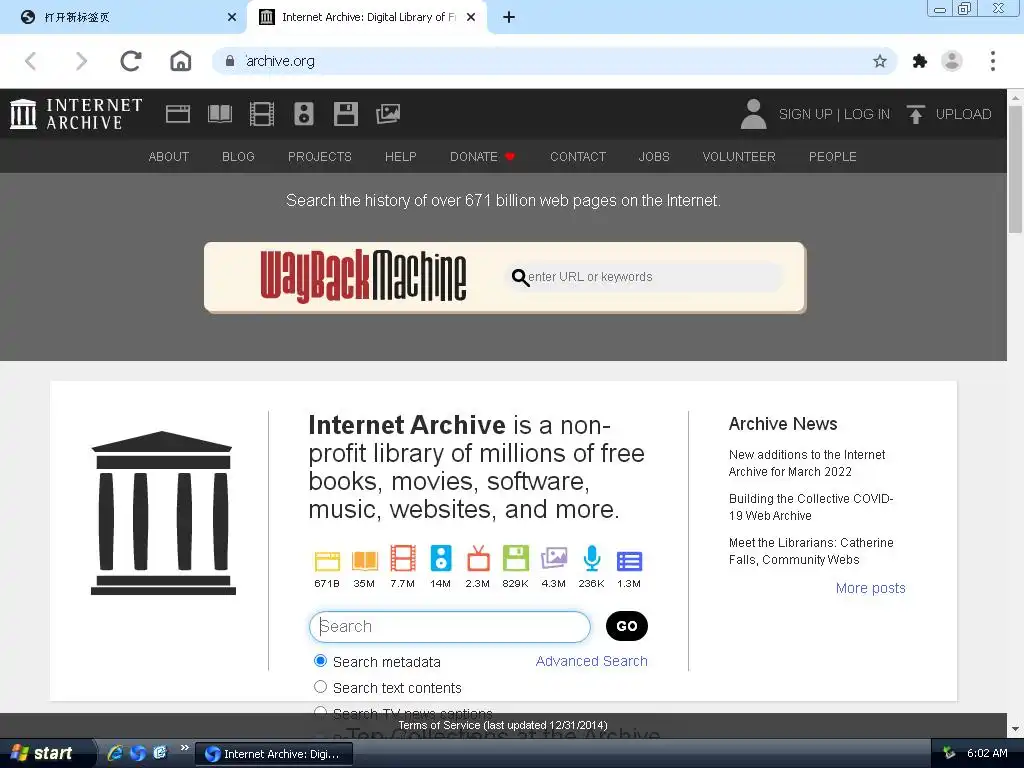Click the scrollbar down arrow
1024x768 pixels.
pyautogui.click(x=1015, y=728)
